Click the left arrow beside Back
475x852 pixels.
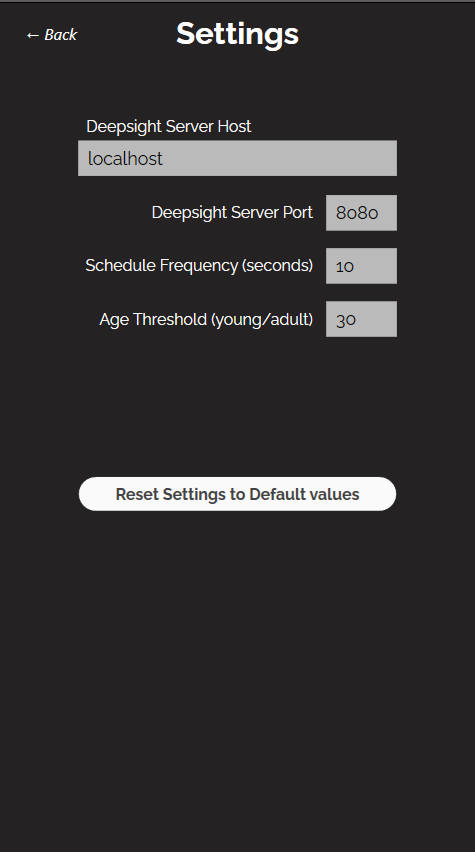33,36
